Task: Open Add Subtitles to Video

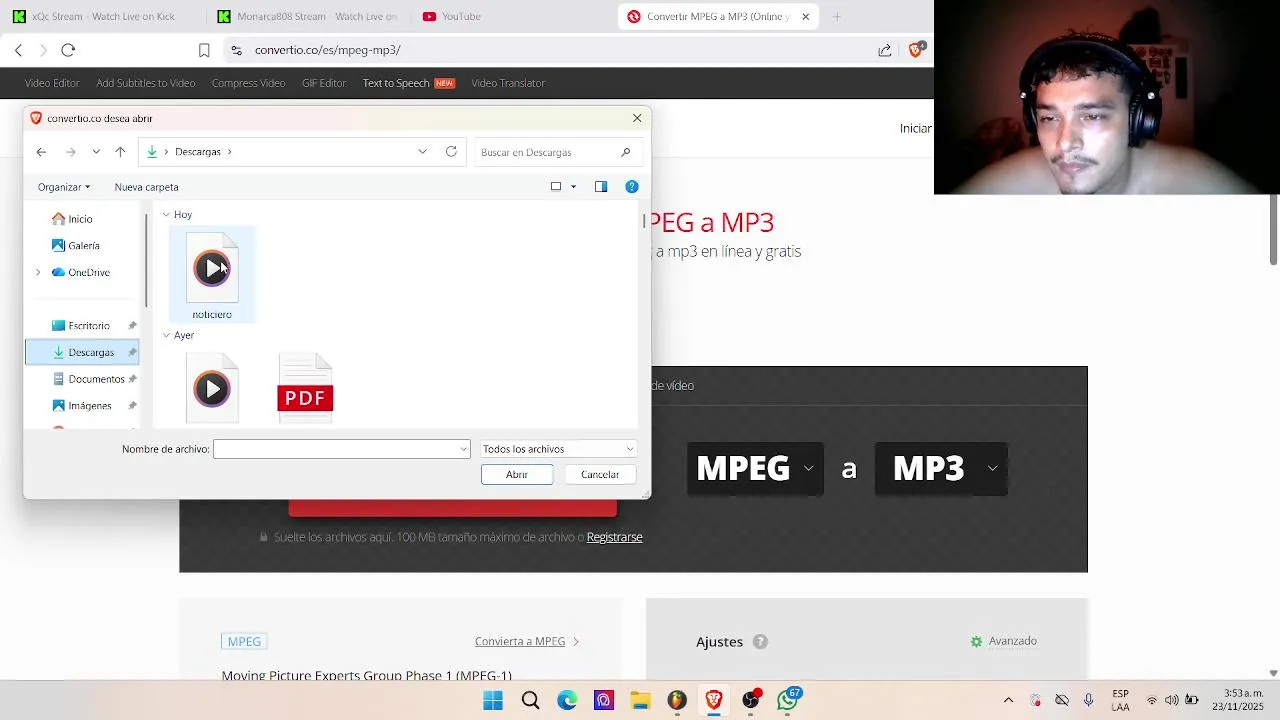Action: click(146, 83)
